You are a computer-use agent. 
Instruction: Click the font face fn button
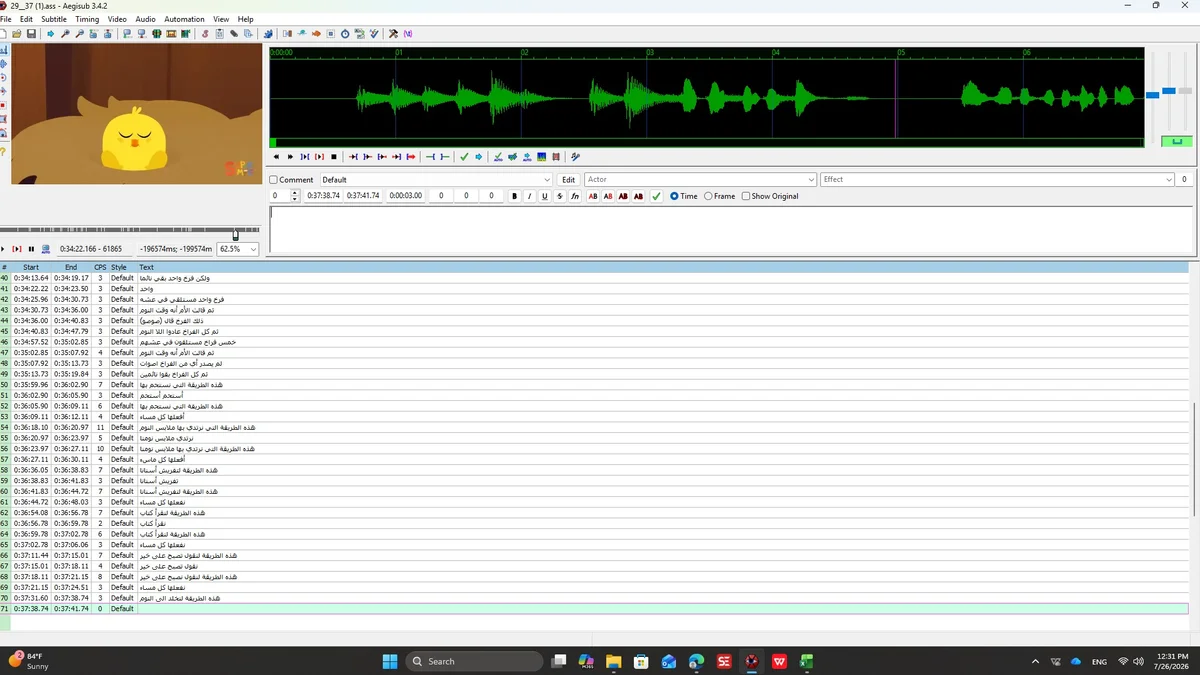coord(575,196)
